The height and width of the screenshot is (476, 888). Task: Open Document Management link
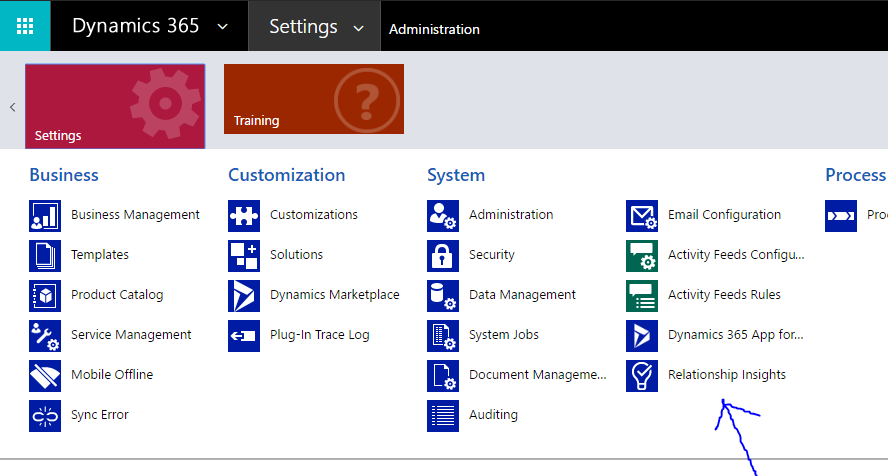coord(537,375)
